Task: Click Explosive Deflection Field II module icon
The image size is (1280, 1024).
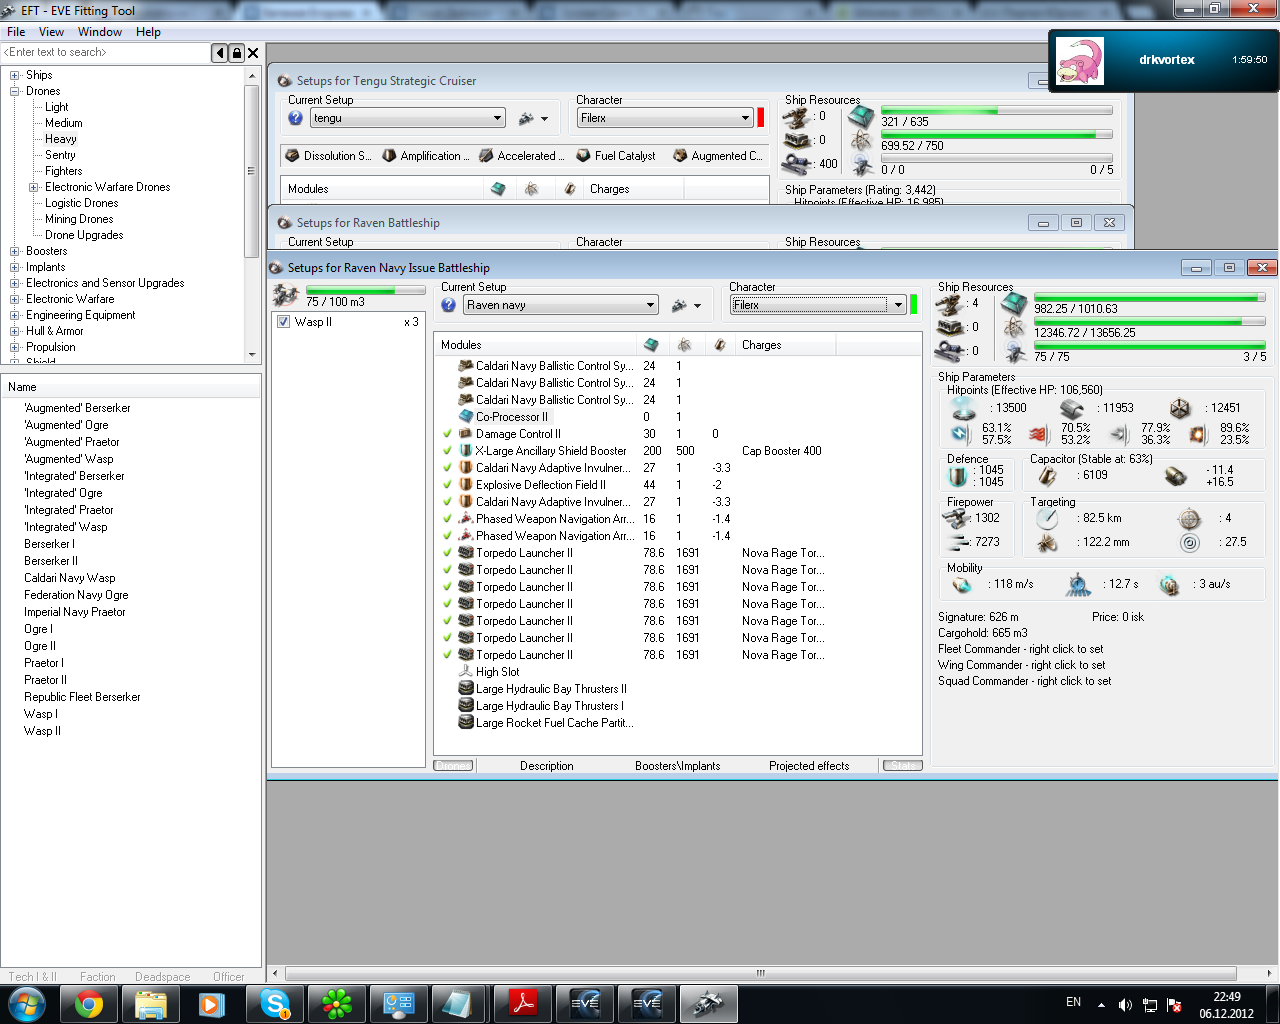Action: click(465, 485)
